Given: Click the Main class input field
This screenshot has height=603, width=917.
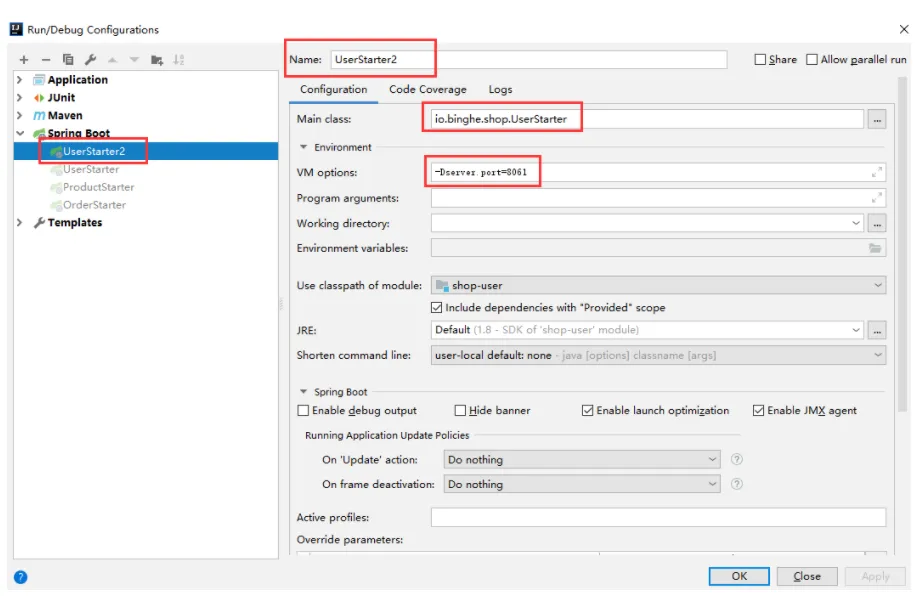Looking at the screenshot, I should (x=647, y=119).
